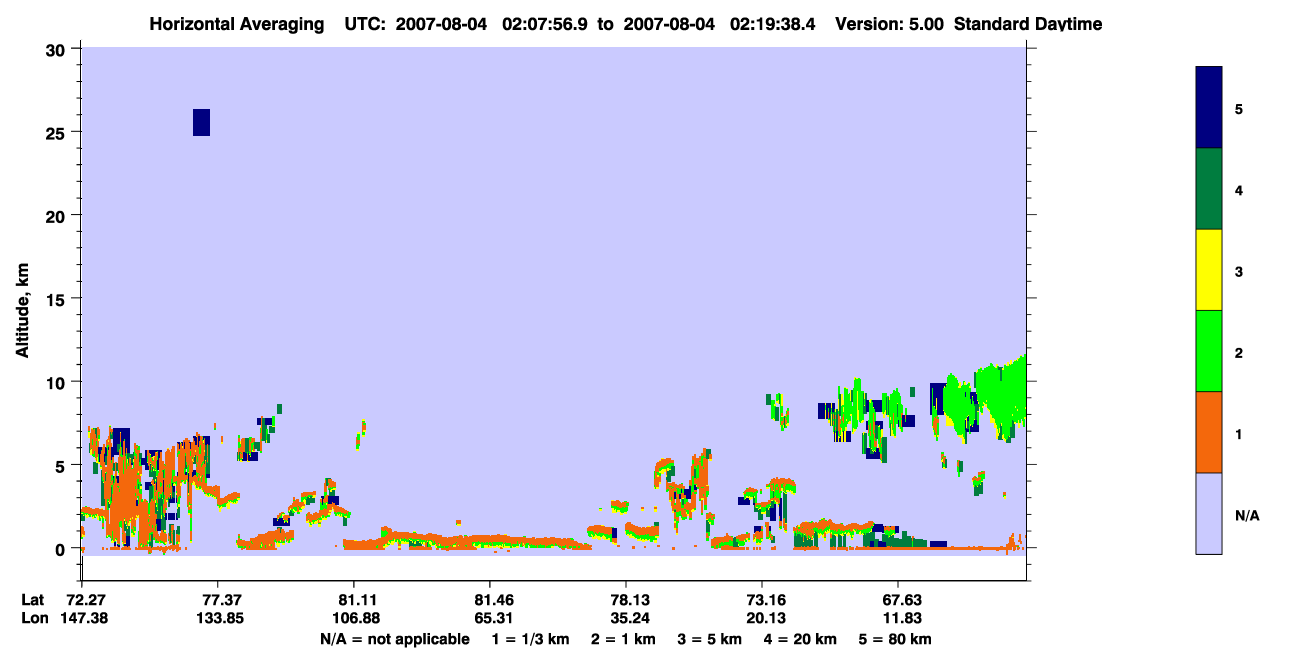Image resolution: width=1300 pixels, height=667 pixels.
Task: Click the altitude tick label '20'
Action: [x=57, y=215]
